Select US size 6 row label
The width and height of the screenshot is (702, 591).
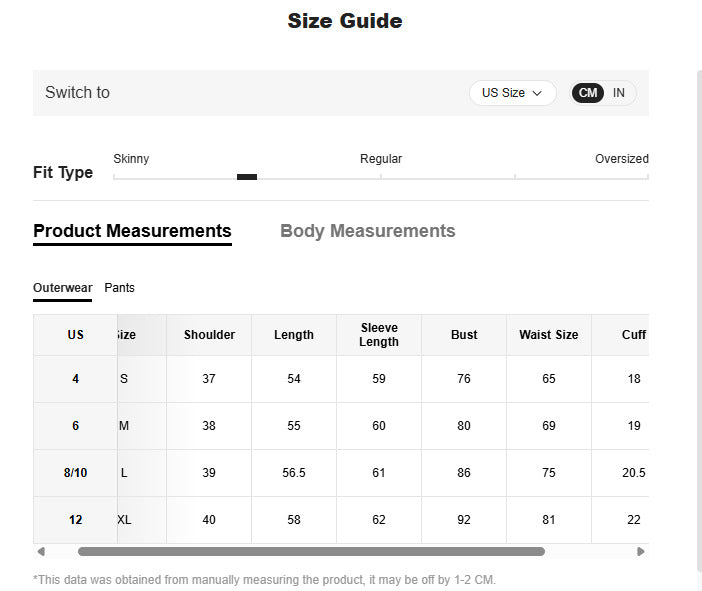point(75,426)
